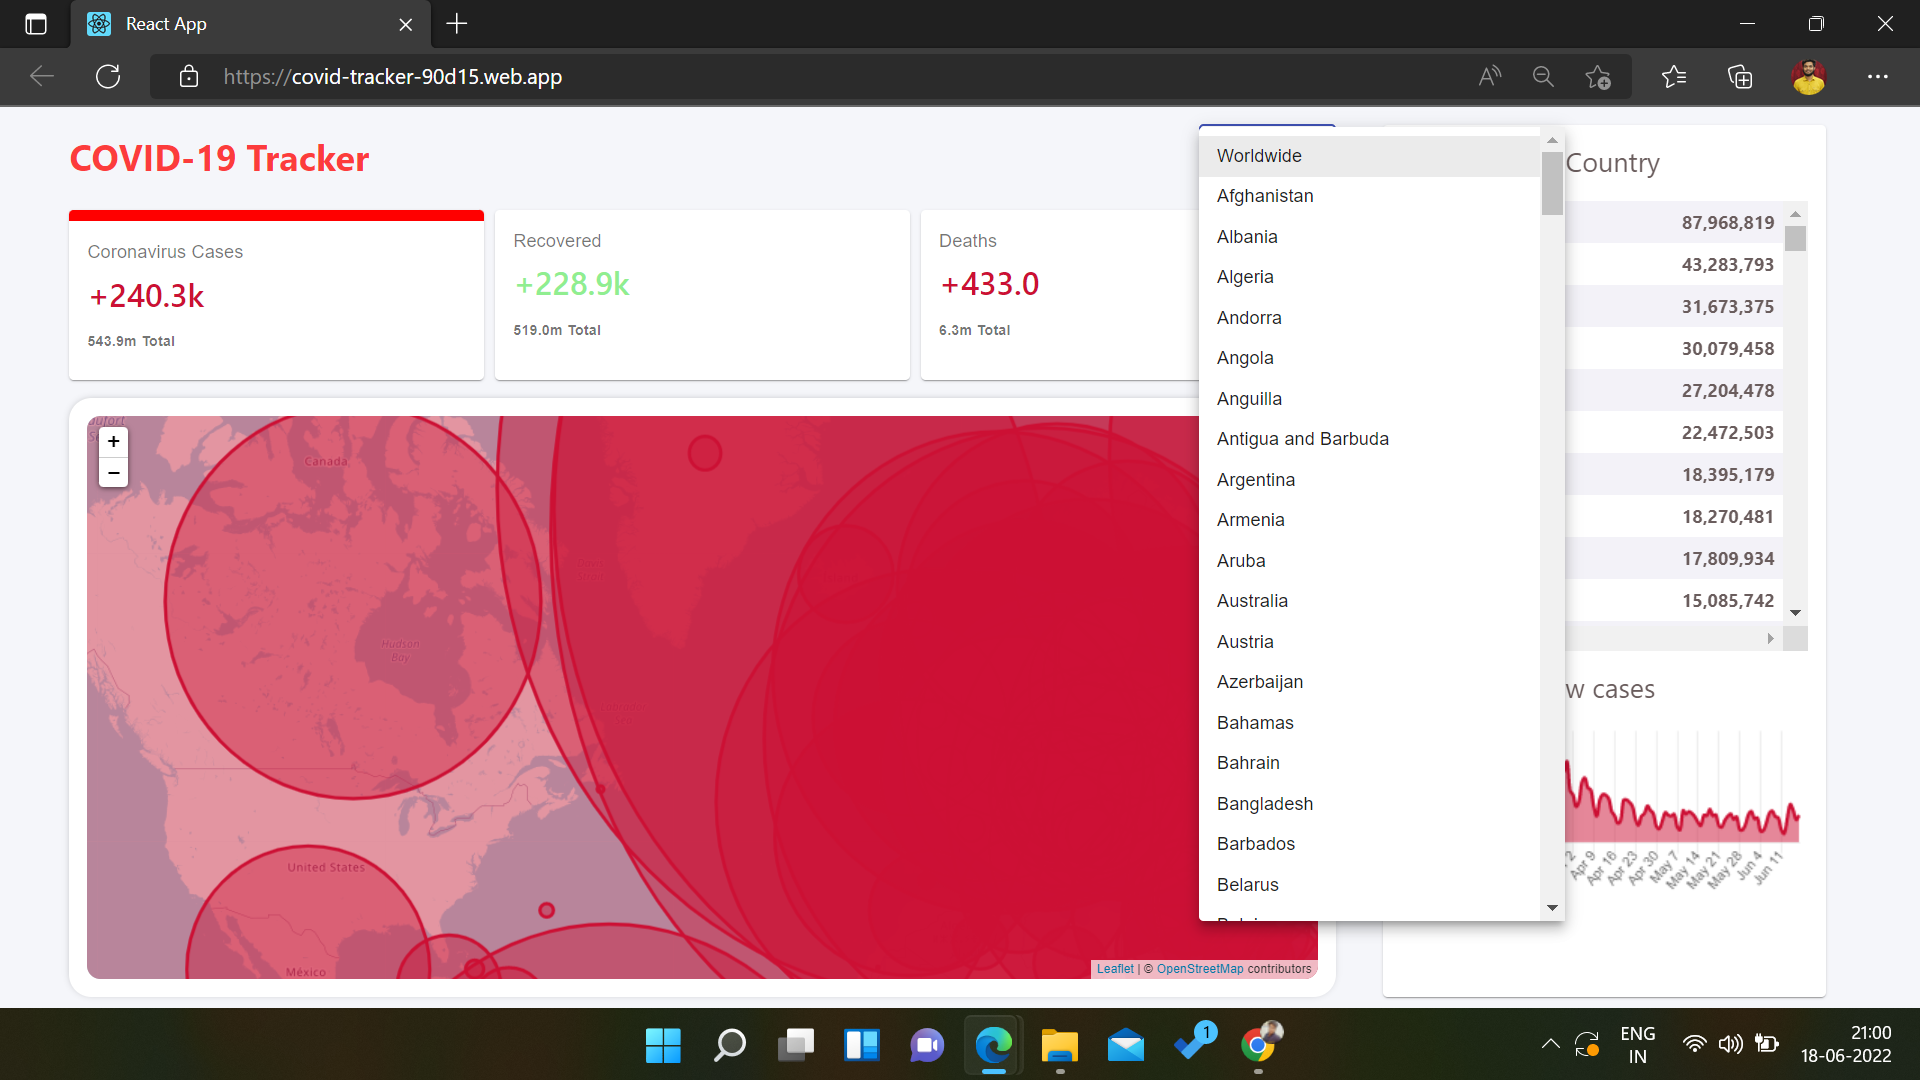The height and width of the screenshot is (1080, 1920).
Task: Open the Mail app from taskbar
Action: pyautogui.click(x=1126, y=1046)
